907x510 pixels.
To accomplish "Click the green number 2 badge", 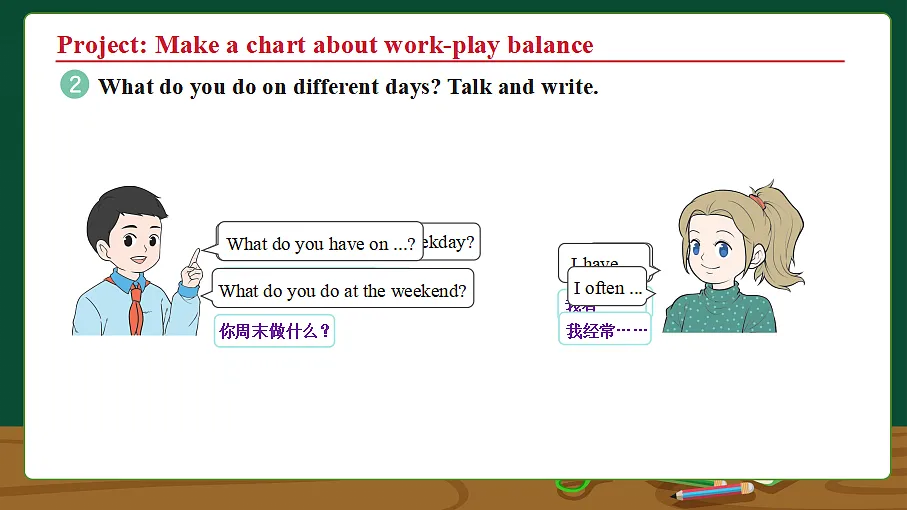I will pyautogui.click(x=75, y=85).
